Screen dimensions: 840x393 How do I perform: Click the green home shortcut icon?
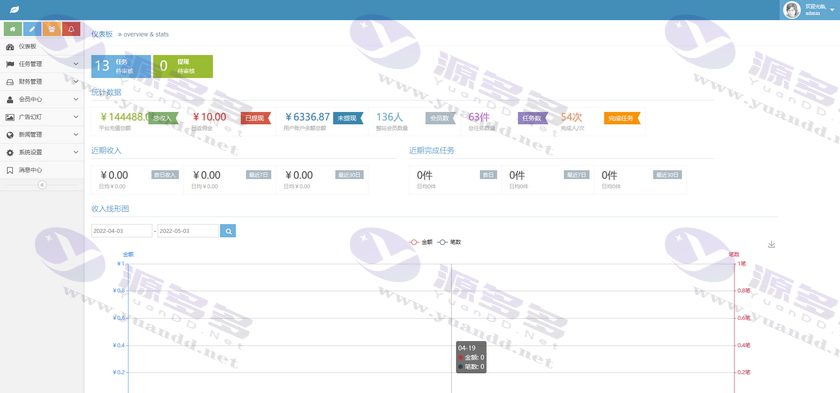(x=13, y=29)
